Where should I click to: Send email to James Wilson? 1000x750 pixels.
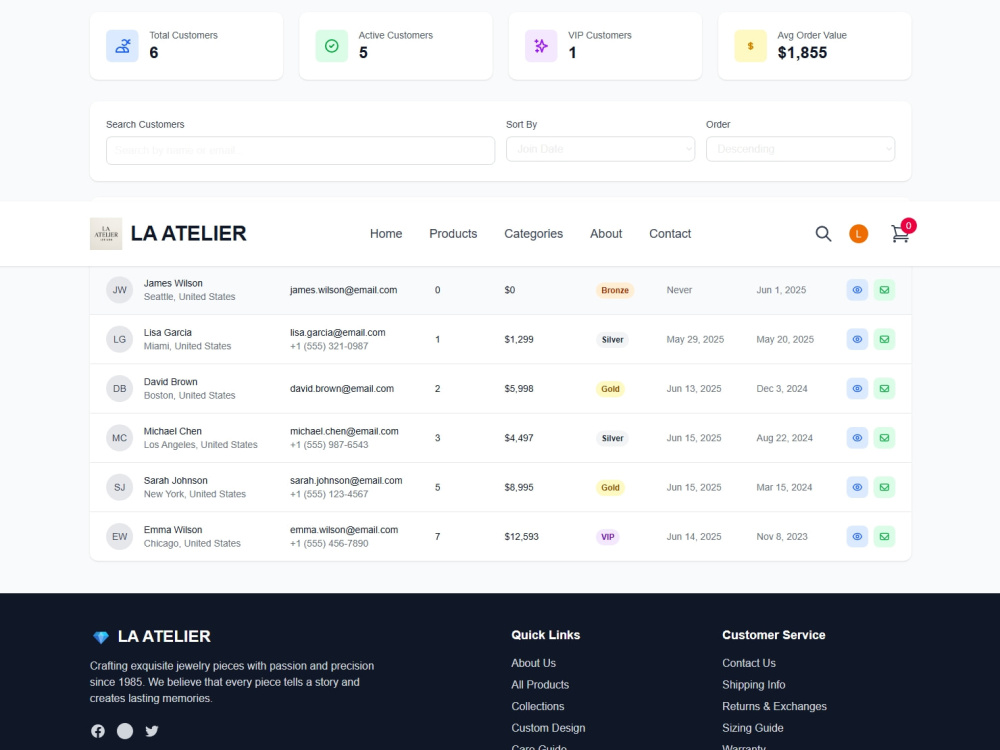click(884, 290)
